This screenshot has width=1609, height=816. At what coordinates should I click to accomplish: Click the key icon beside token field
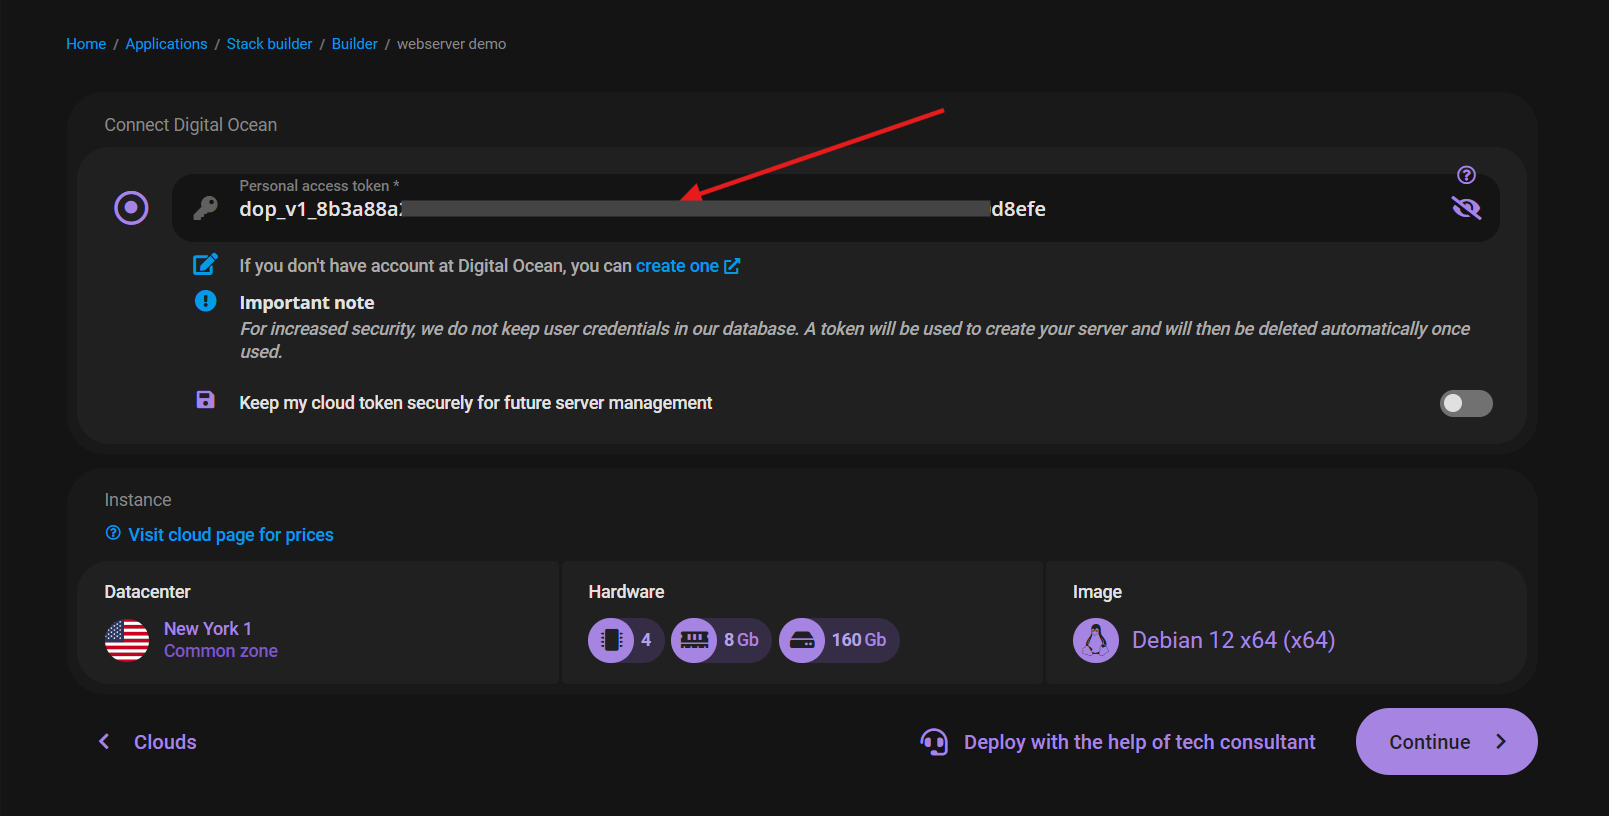[x=206, y=208]
